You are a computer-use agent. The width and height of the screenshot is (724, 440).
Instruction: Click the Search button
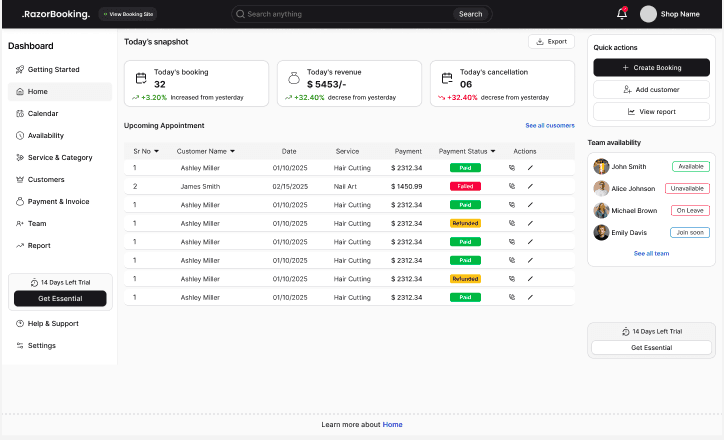(x=470, y=14)
